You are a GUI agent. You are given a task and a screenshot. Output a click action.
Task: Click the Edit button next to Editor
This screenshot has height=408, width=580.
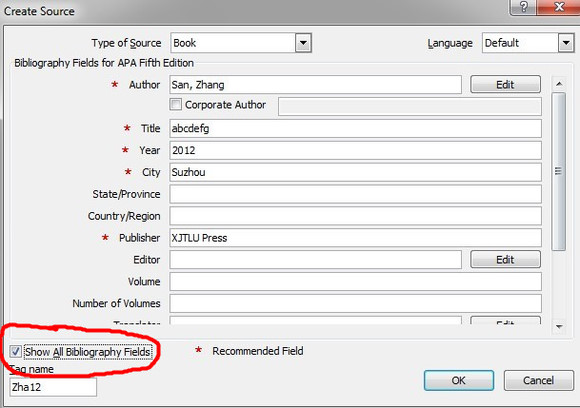(x=505, y=260)
